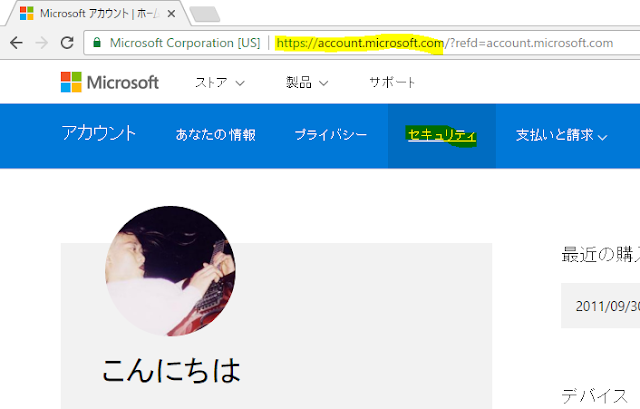Click the こんにちは greeting text
The image size is (640, 409).
click(x=171, y=371)
